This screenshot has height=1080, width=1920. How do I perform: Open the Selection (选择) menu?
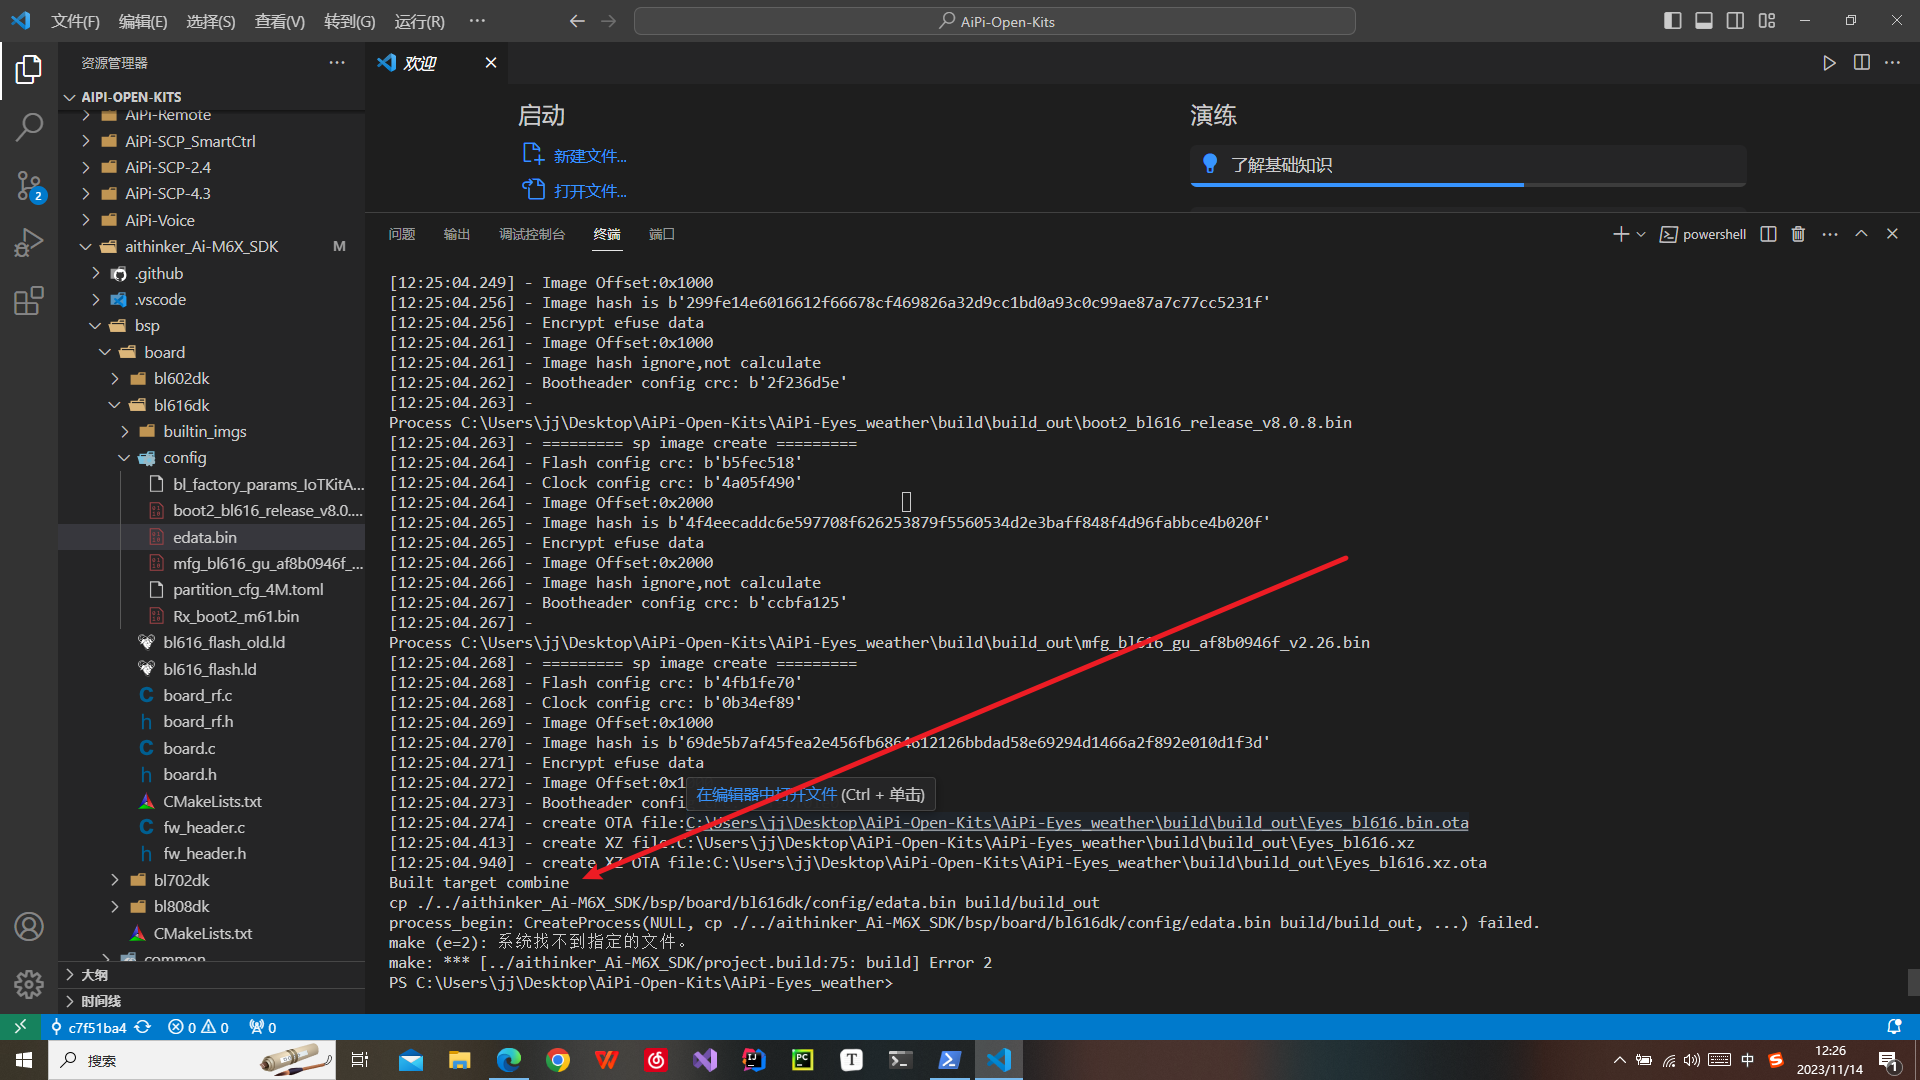click(211, 21)
